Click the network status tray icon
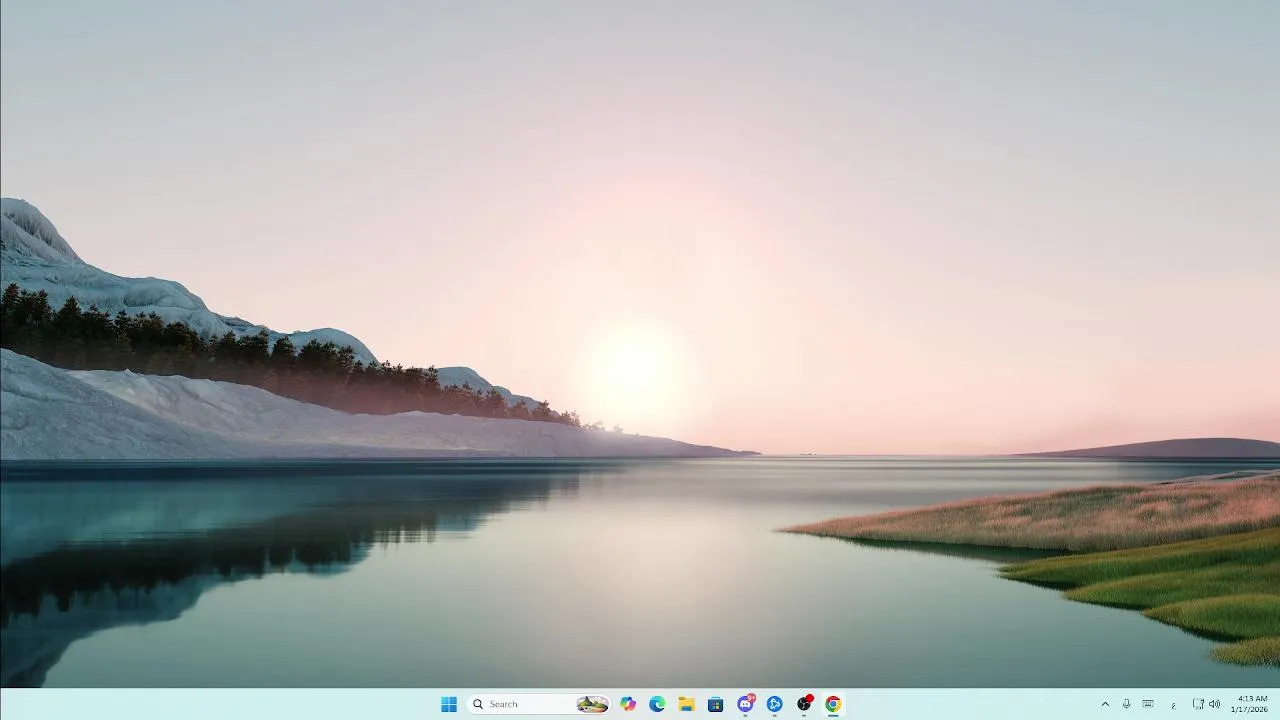Viewport: 1280px width, 720px height. tap(1198, 704)
